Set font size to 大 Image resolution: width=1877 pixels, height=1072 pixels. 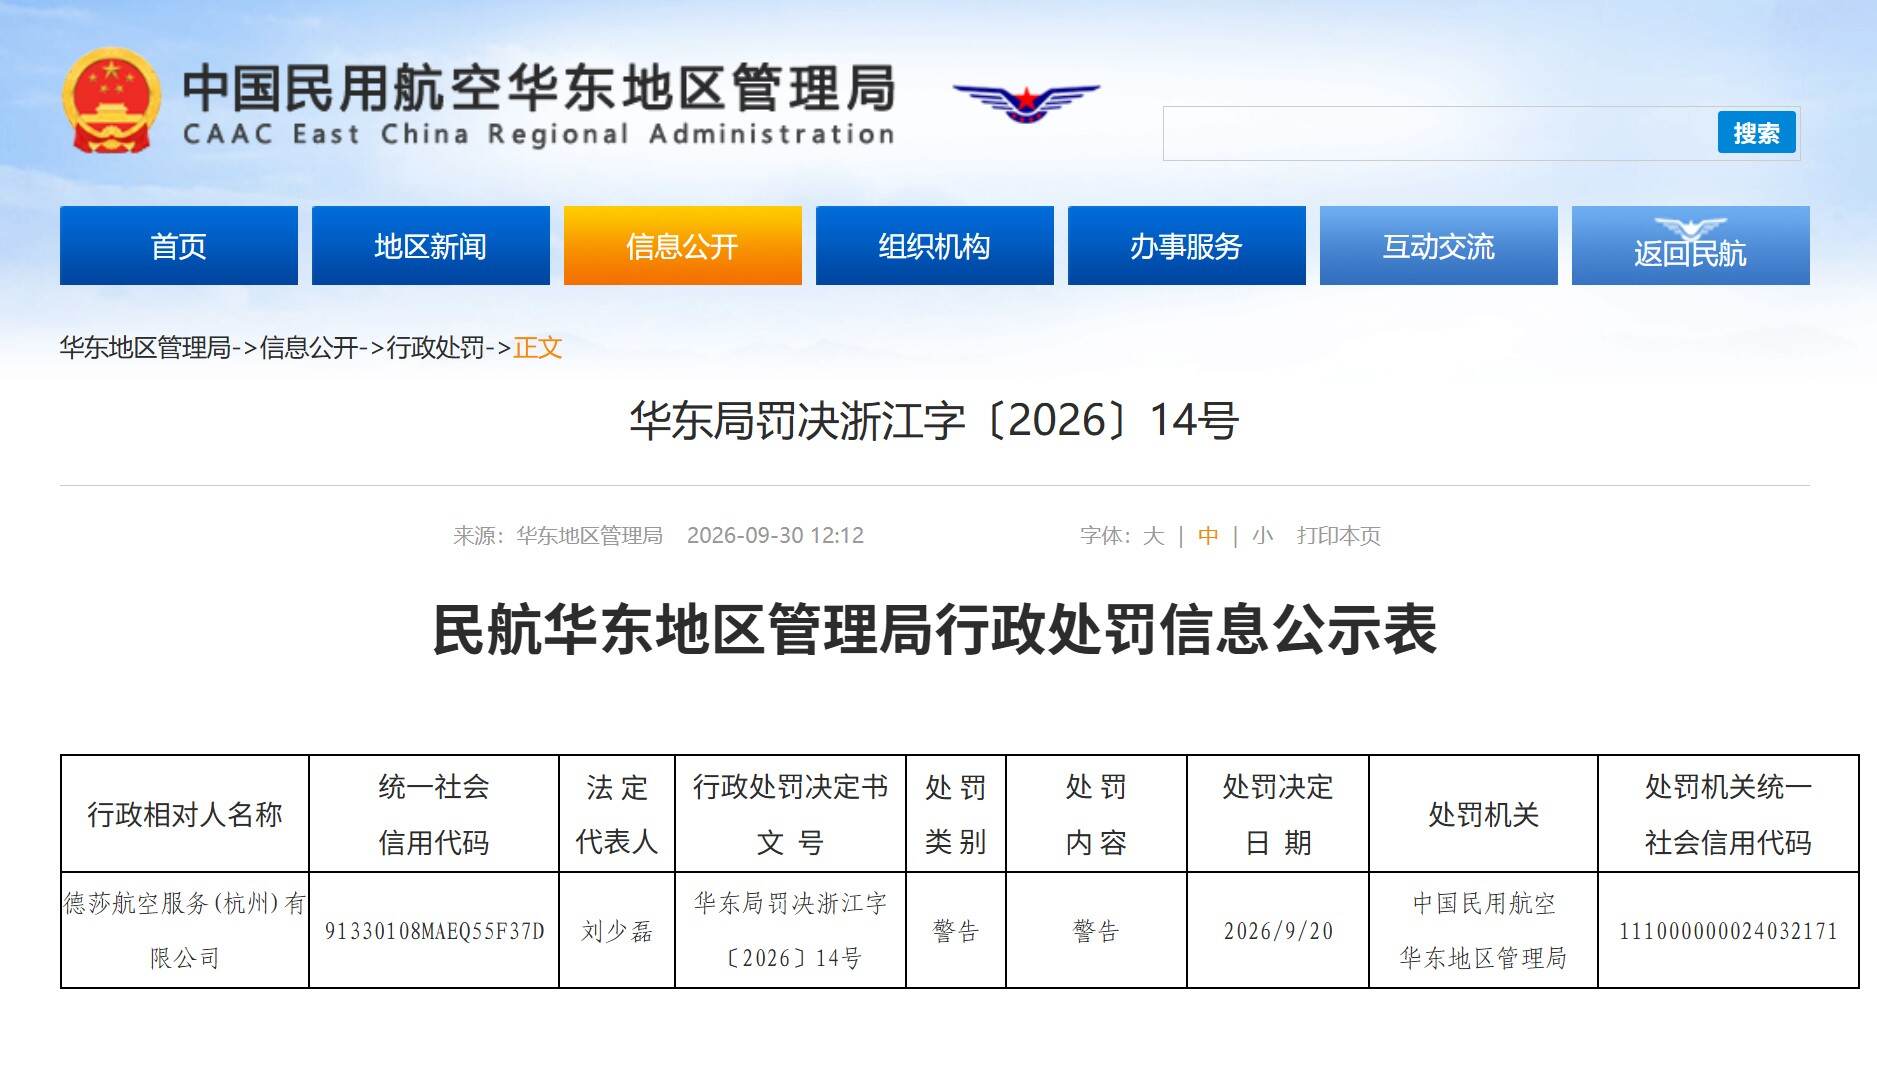pyautogui.click(x=1154, y=536)
